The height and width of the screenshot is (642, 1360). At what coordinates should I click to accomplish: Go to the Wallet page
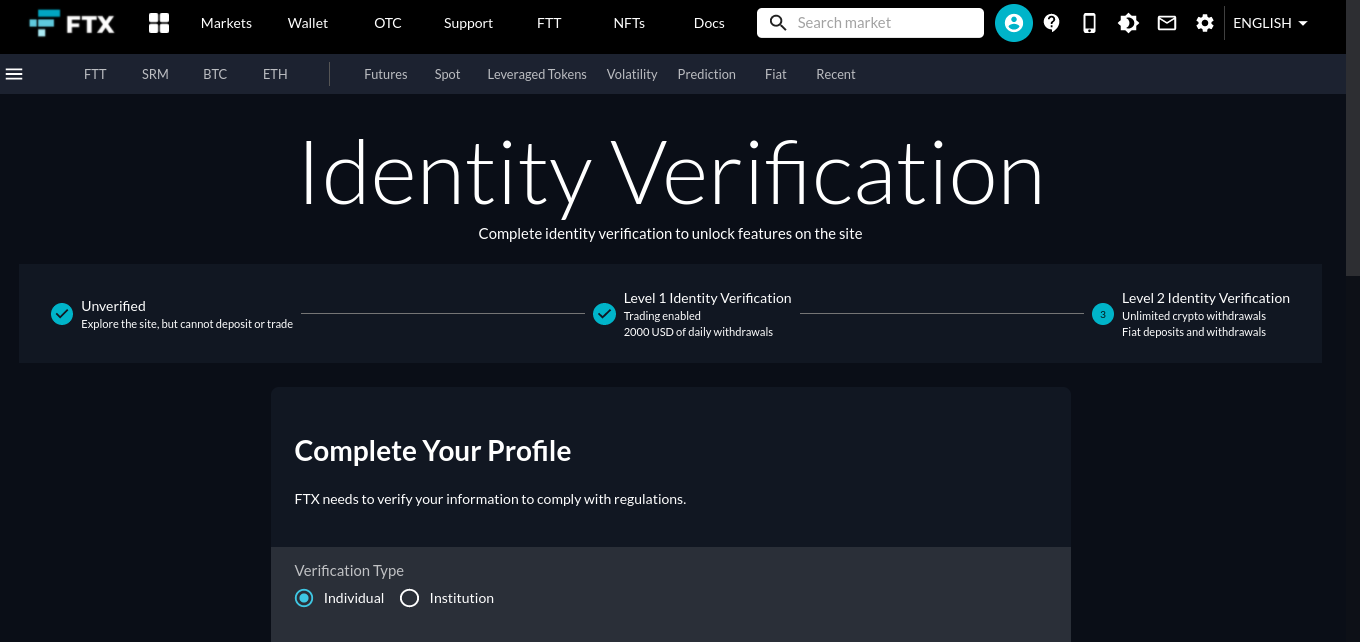pyautogui.click(x=307, y=23)
